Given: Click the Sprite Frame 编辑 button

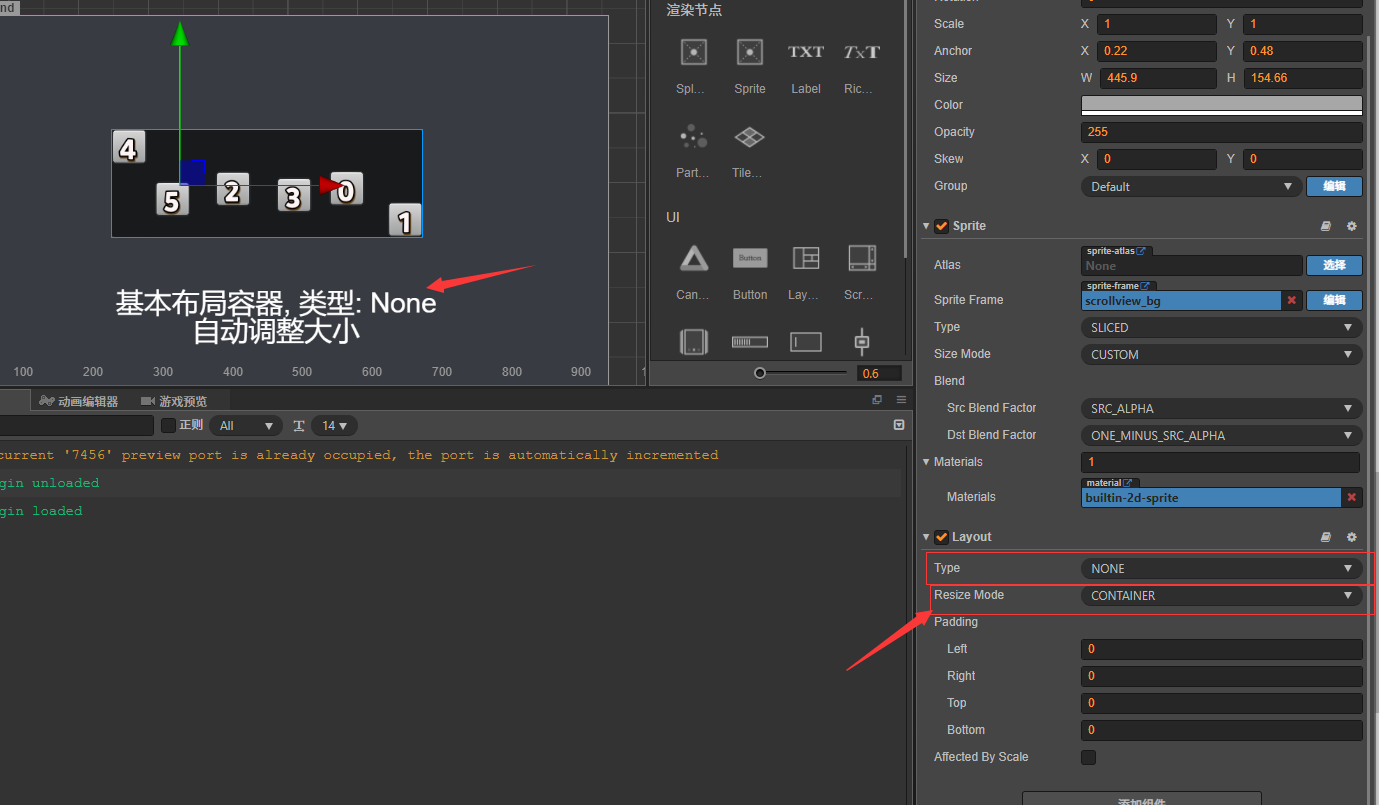Looking at the screenshot, I should [1334, 300].
